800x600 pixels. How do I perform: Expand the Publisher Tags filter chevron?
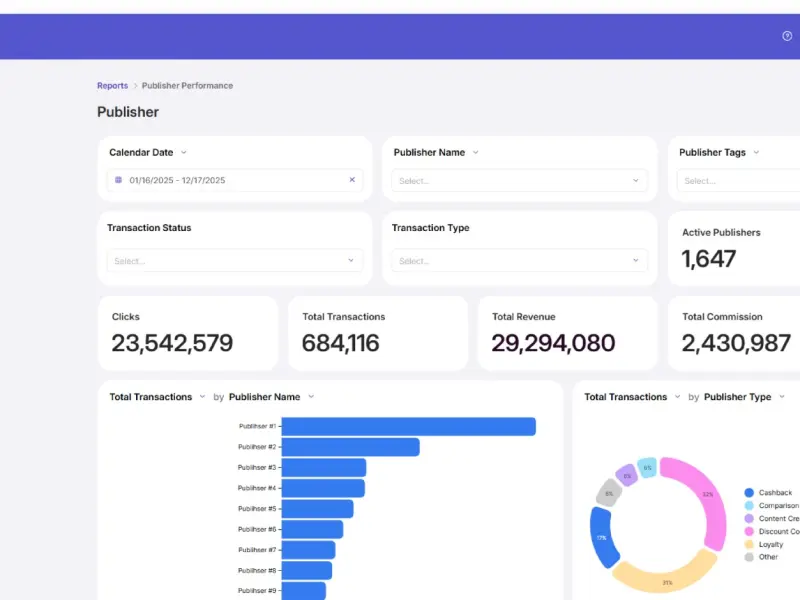coord(756,152)
